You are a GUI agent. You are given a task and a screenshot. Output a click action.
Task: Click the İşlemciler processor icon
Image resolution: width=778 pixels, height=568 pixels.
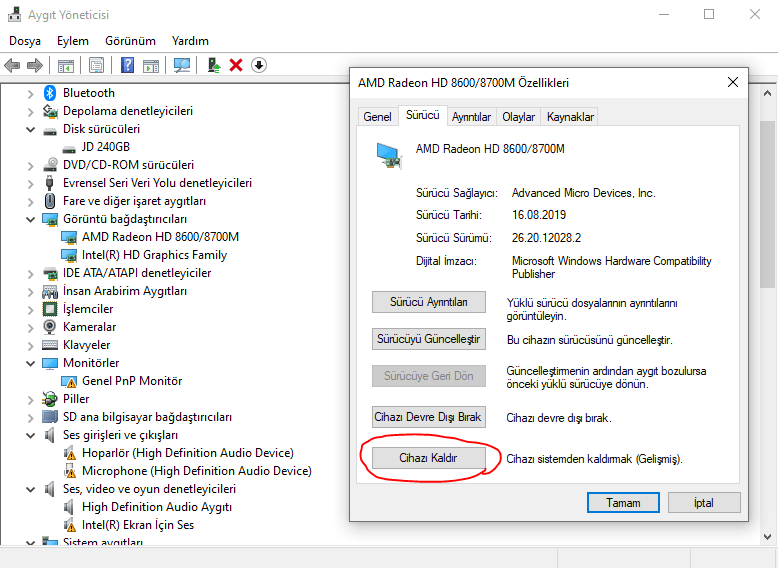[50, 309]
